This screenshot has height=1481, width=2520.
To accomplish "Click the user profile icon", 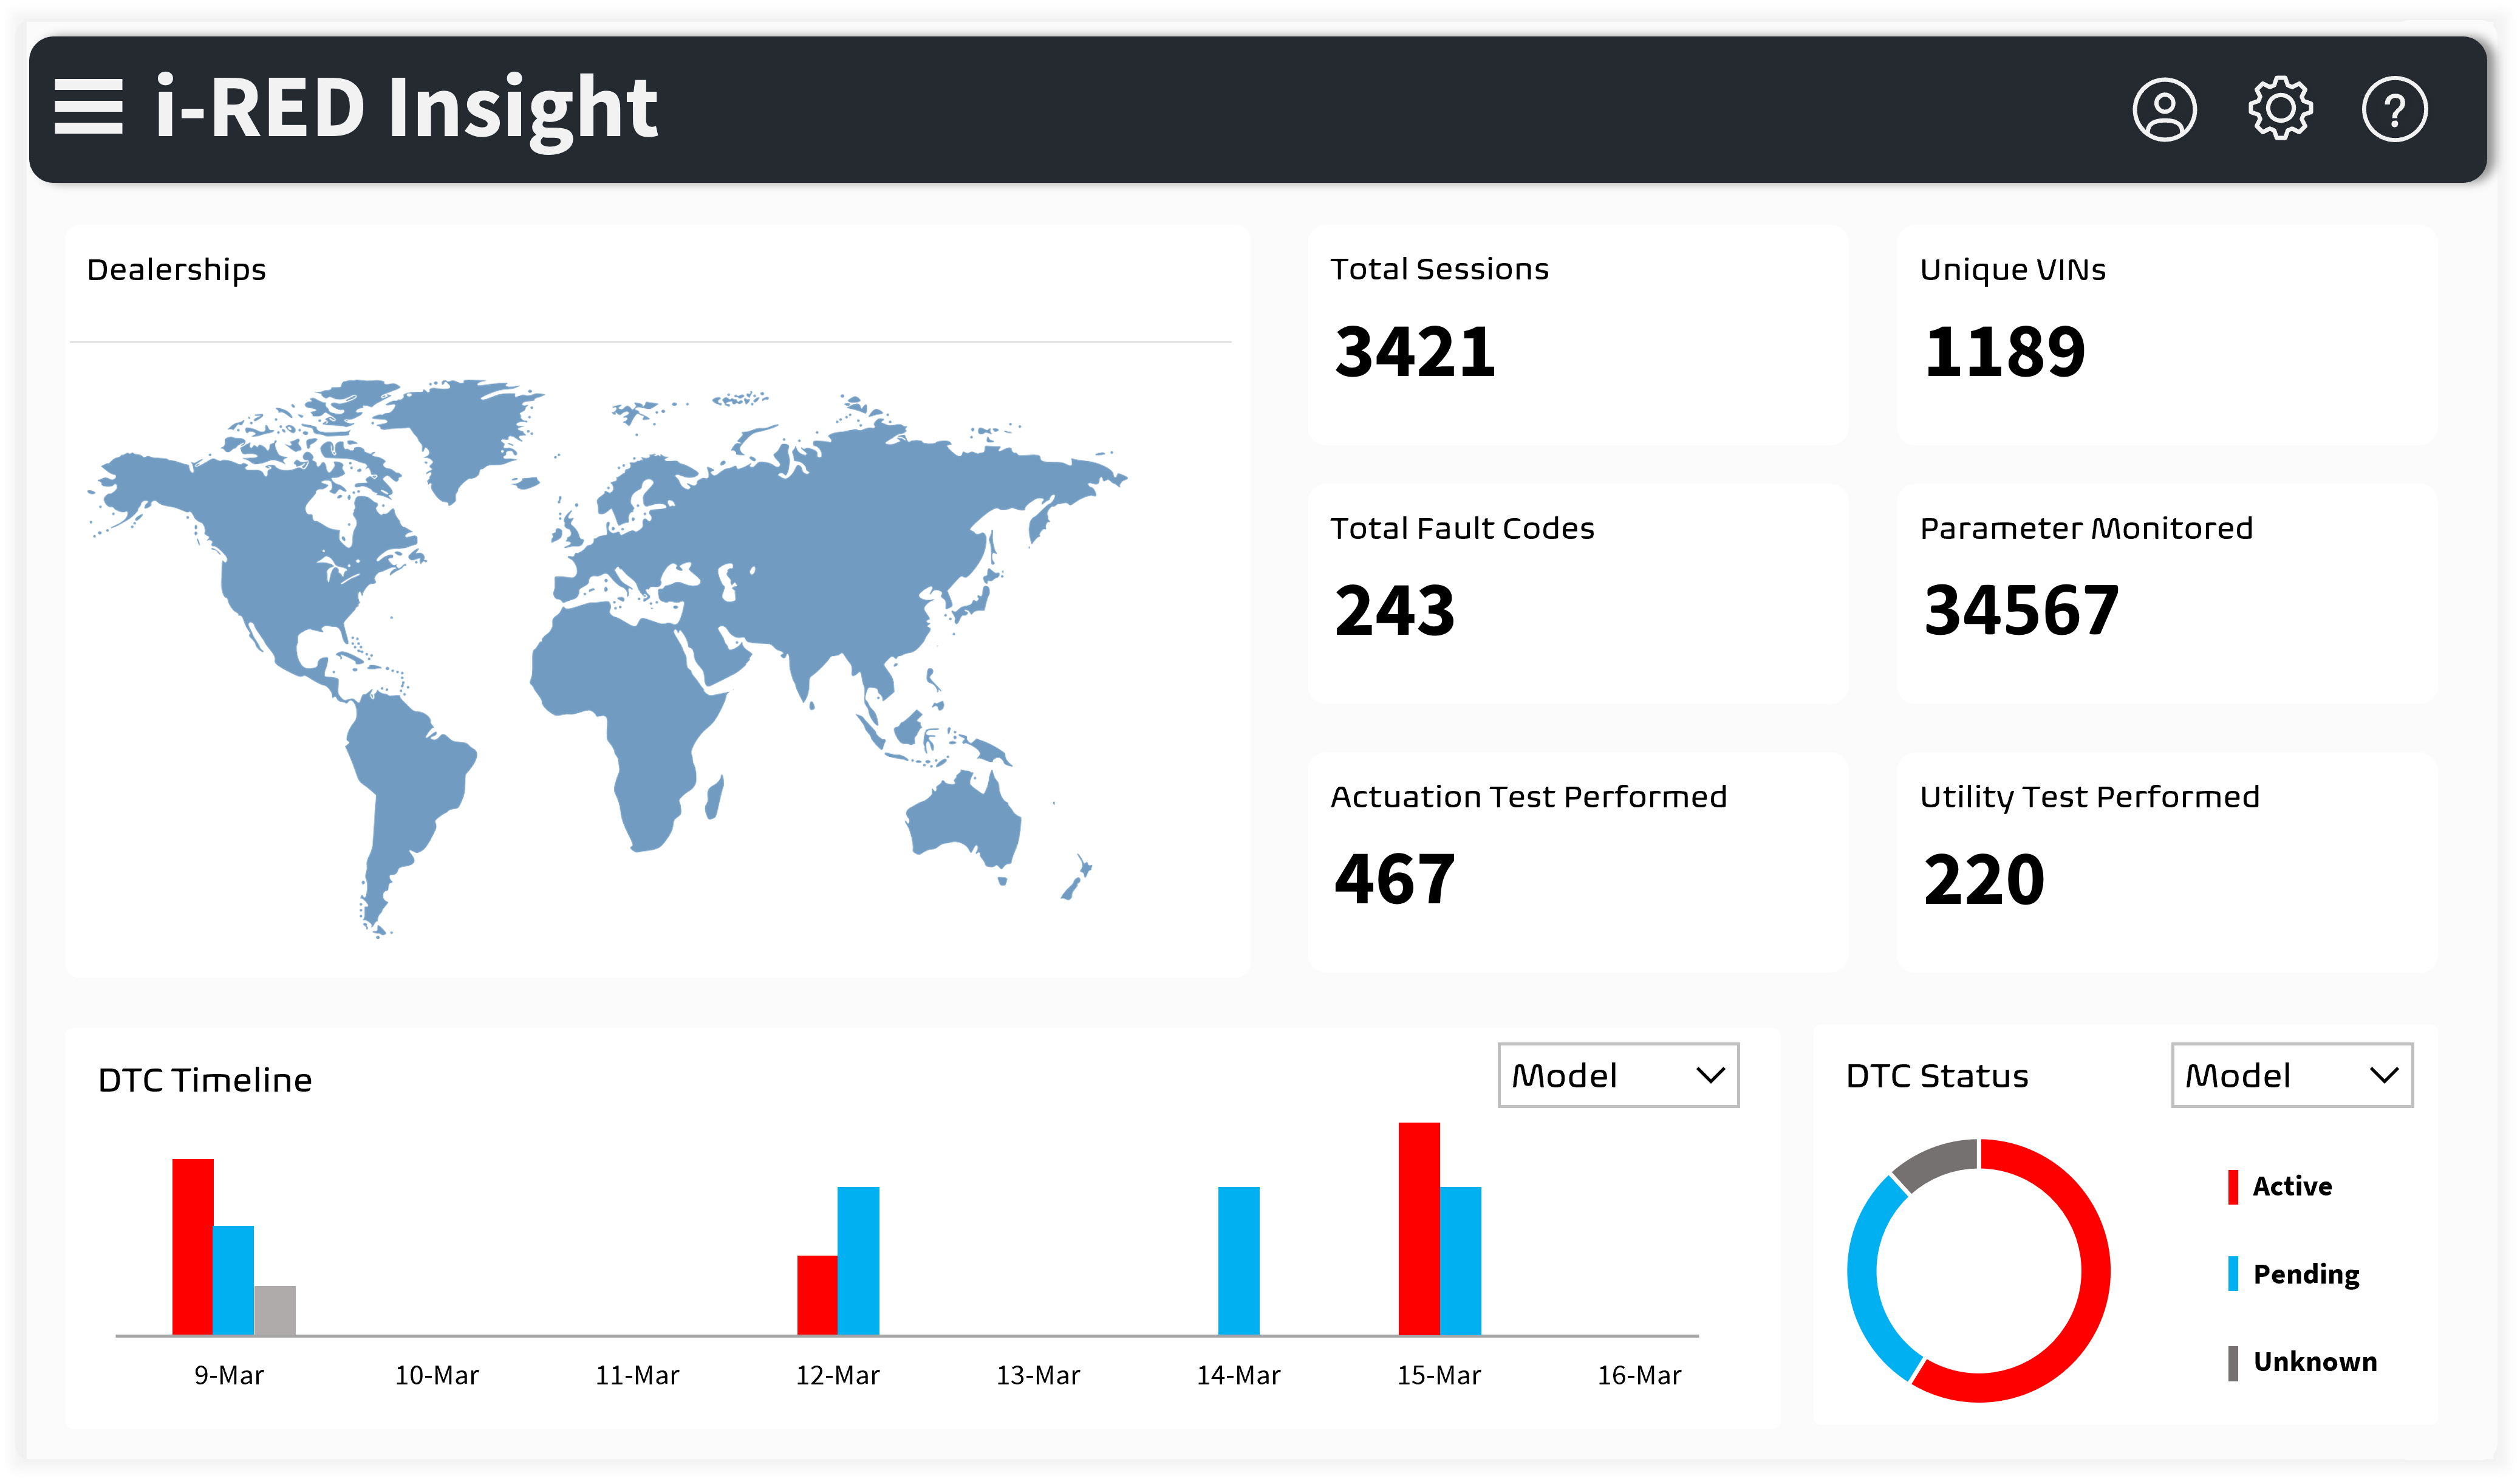I will click(x=2164, y=109).
